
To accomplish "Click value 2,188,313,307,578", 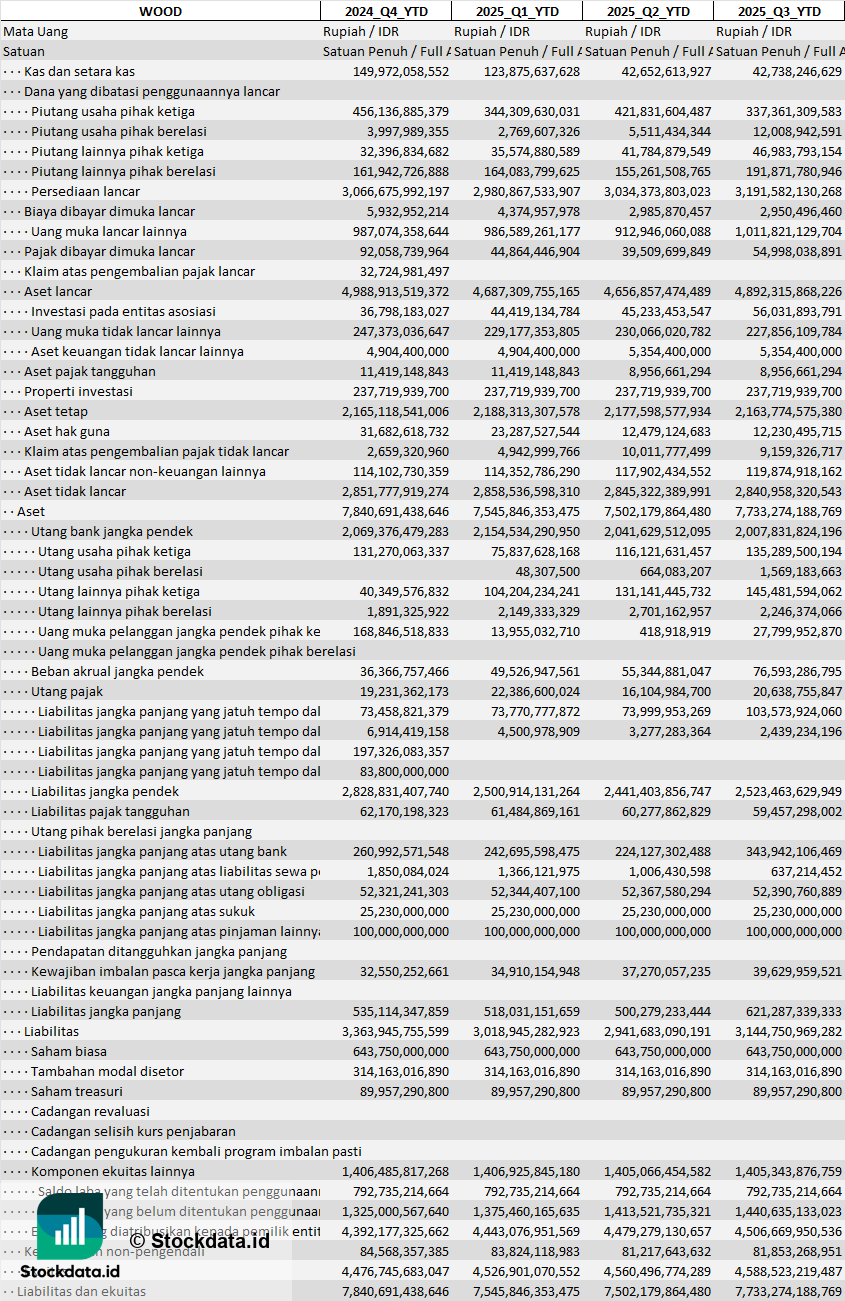I will (526, 411).
